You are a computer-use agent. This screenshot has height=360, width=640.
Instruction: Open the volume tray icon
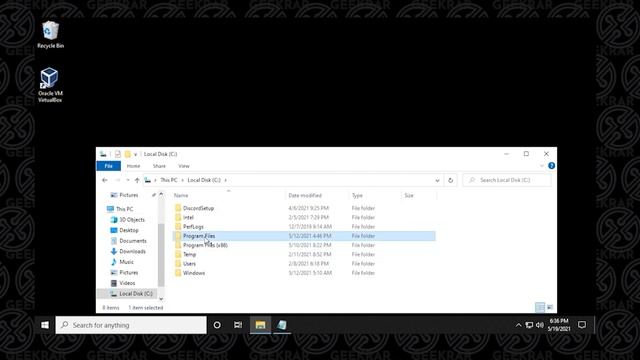pyautogui.click(x=540, y=325)
